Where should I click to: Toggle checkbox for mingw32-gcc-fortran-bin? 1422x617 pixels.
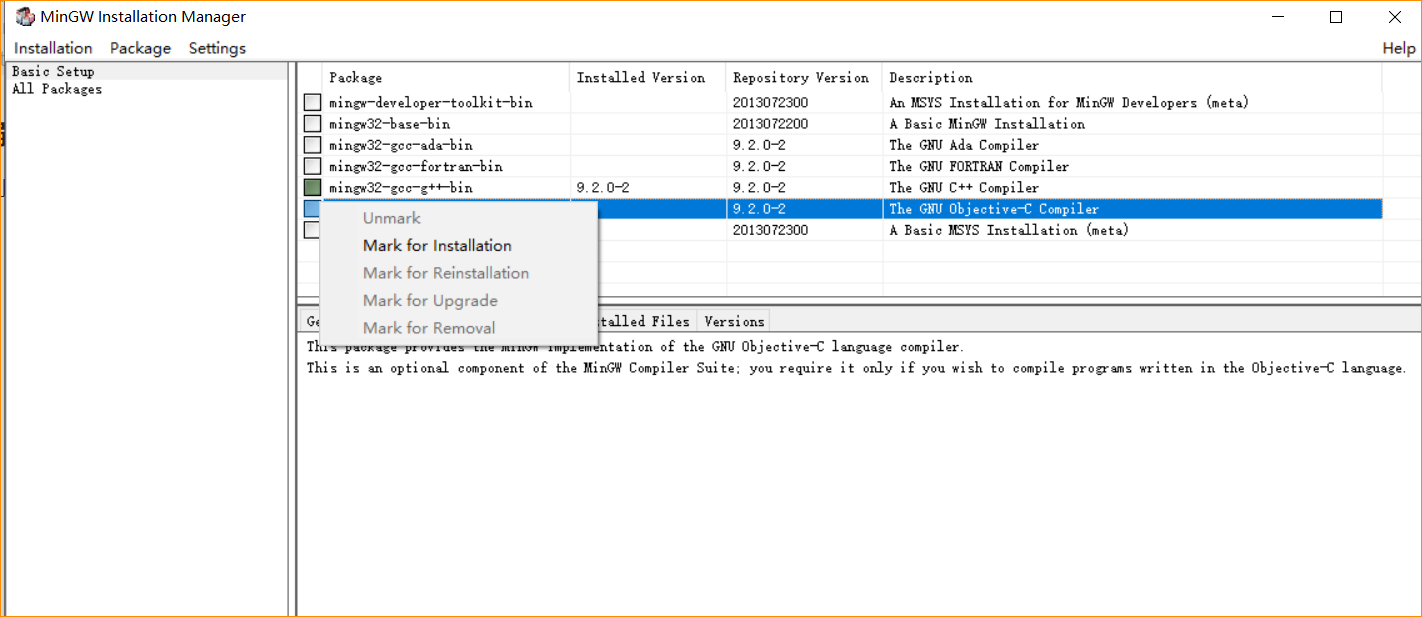[x=313, y=166]
